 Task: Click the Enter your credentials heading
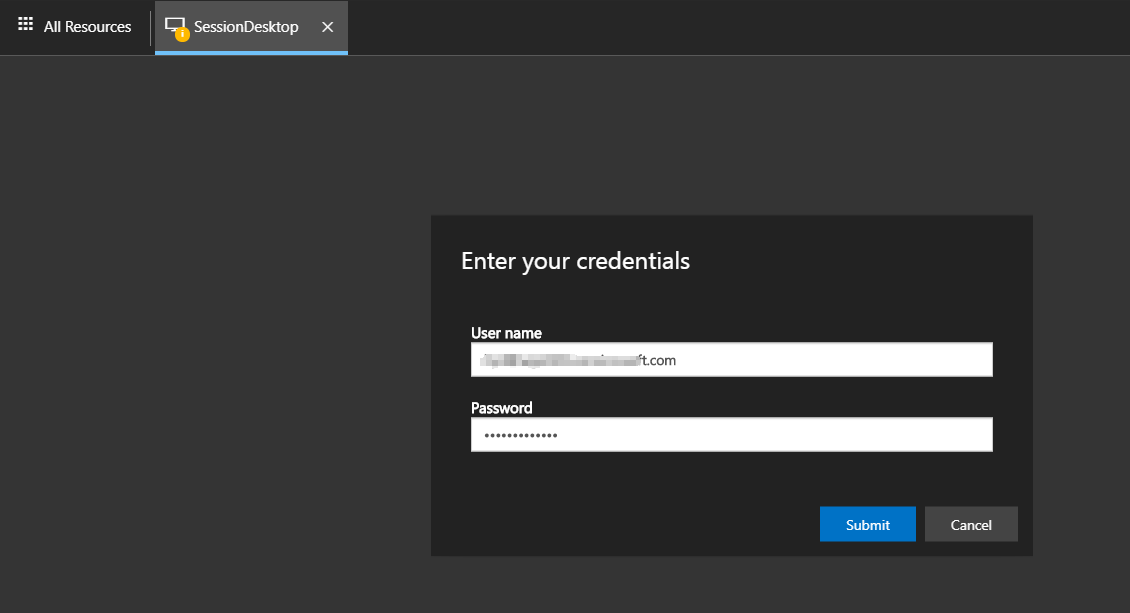(575, 261)
